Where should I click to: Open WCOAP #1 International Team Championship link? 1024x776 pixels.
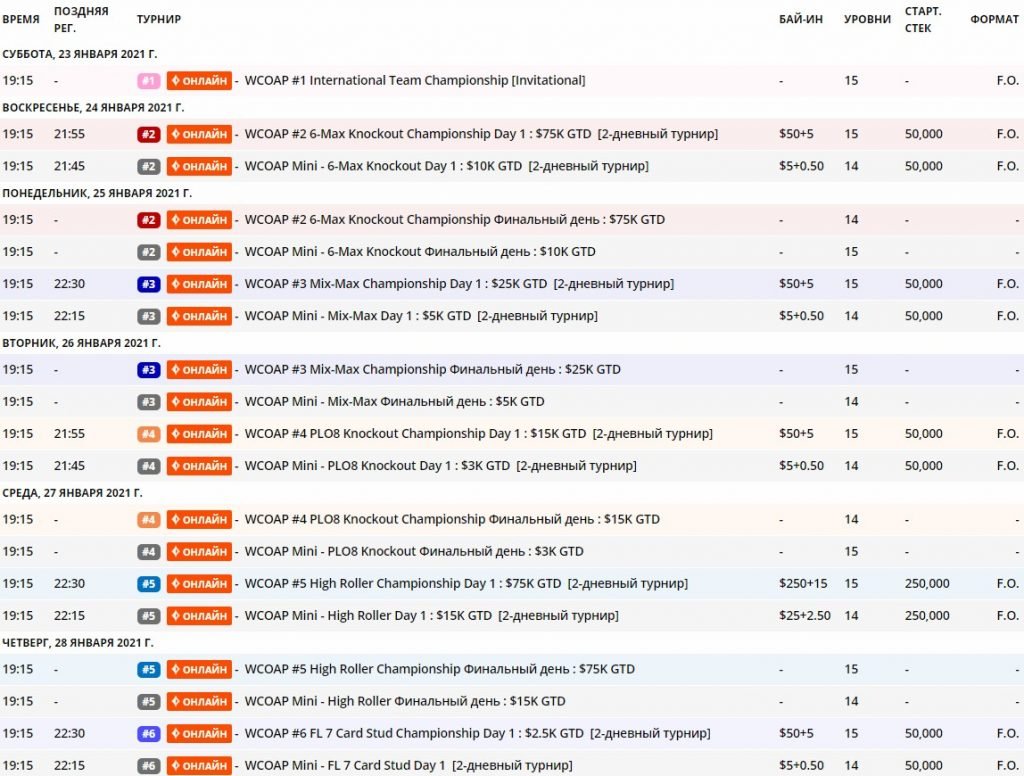pos(415,80)
